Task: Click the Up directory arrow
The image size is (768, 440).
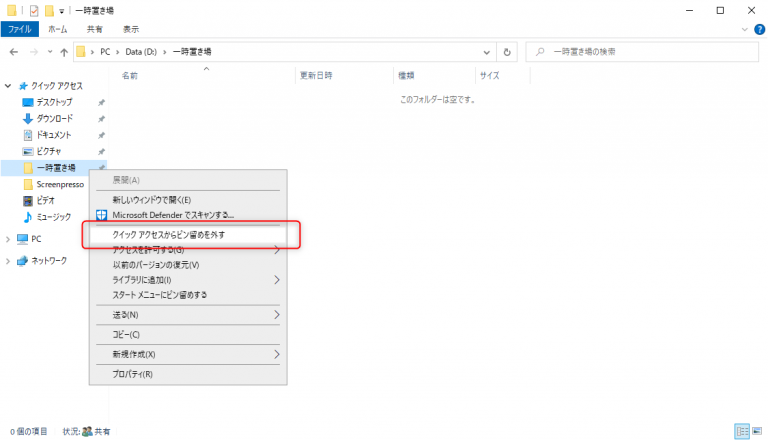Action: point(64,52)
